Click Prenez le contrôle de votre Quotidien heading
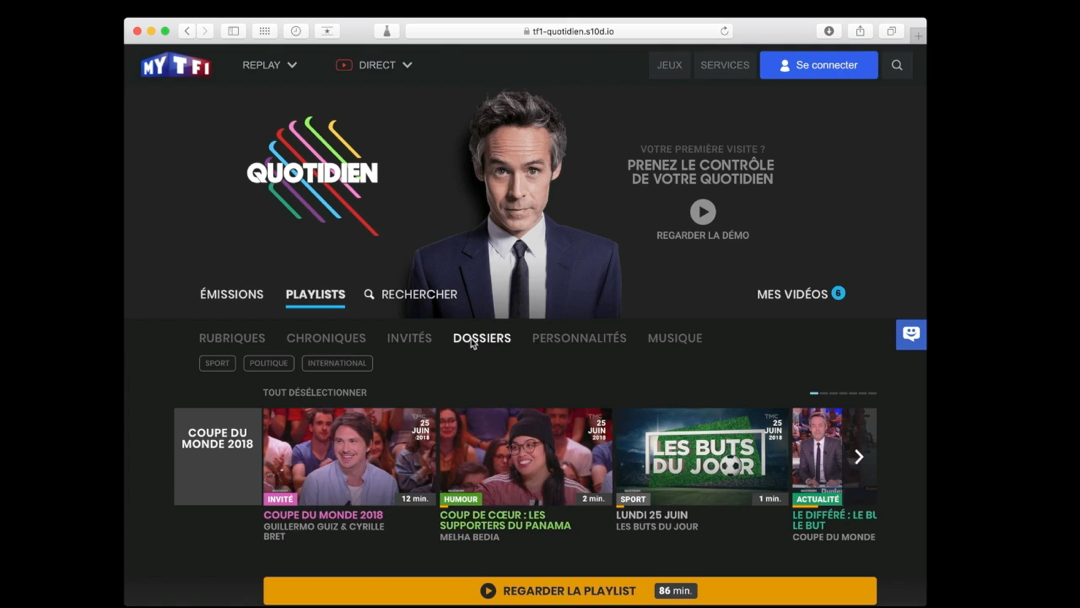 700,172
